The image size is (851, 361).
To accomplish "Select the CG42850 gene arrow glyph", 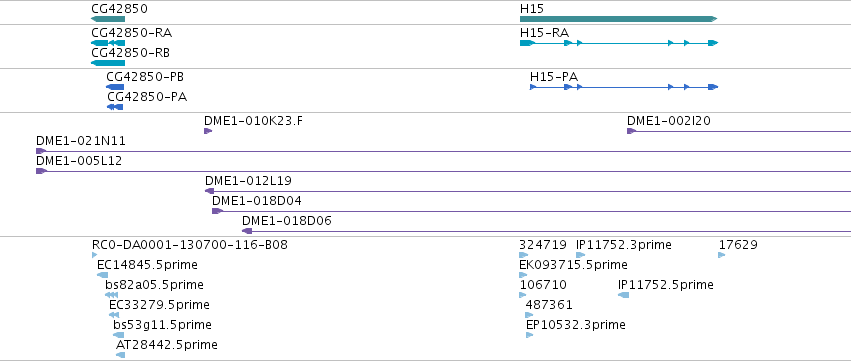I will pos(108,19).
